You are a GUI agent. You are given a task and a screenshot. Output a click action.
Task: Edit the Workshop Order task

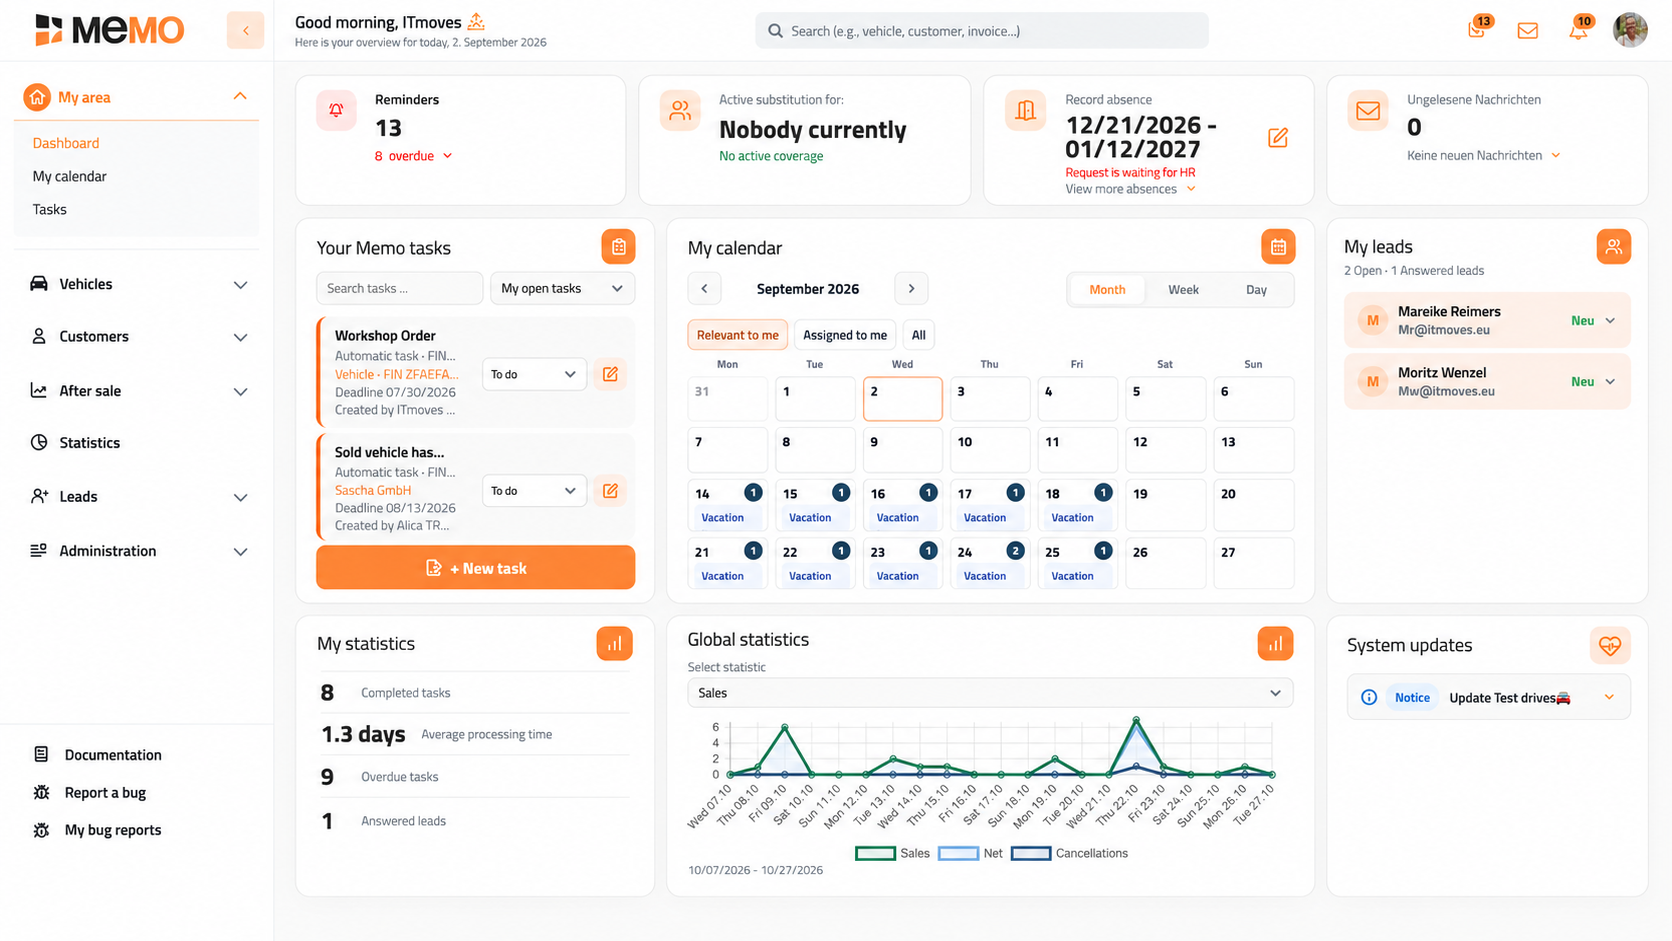[x=610, y=374]
